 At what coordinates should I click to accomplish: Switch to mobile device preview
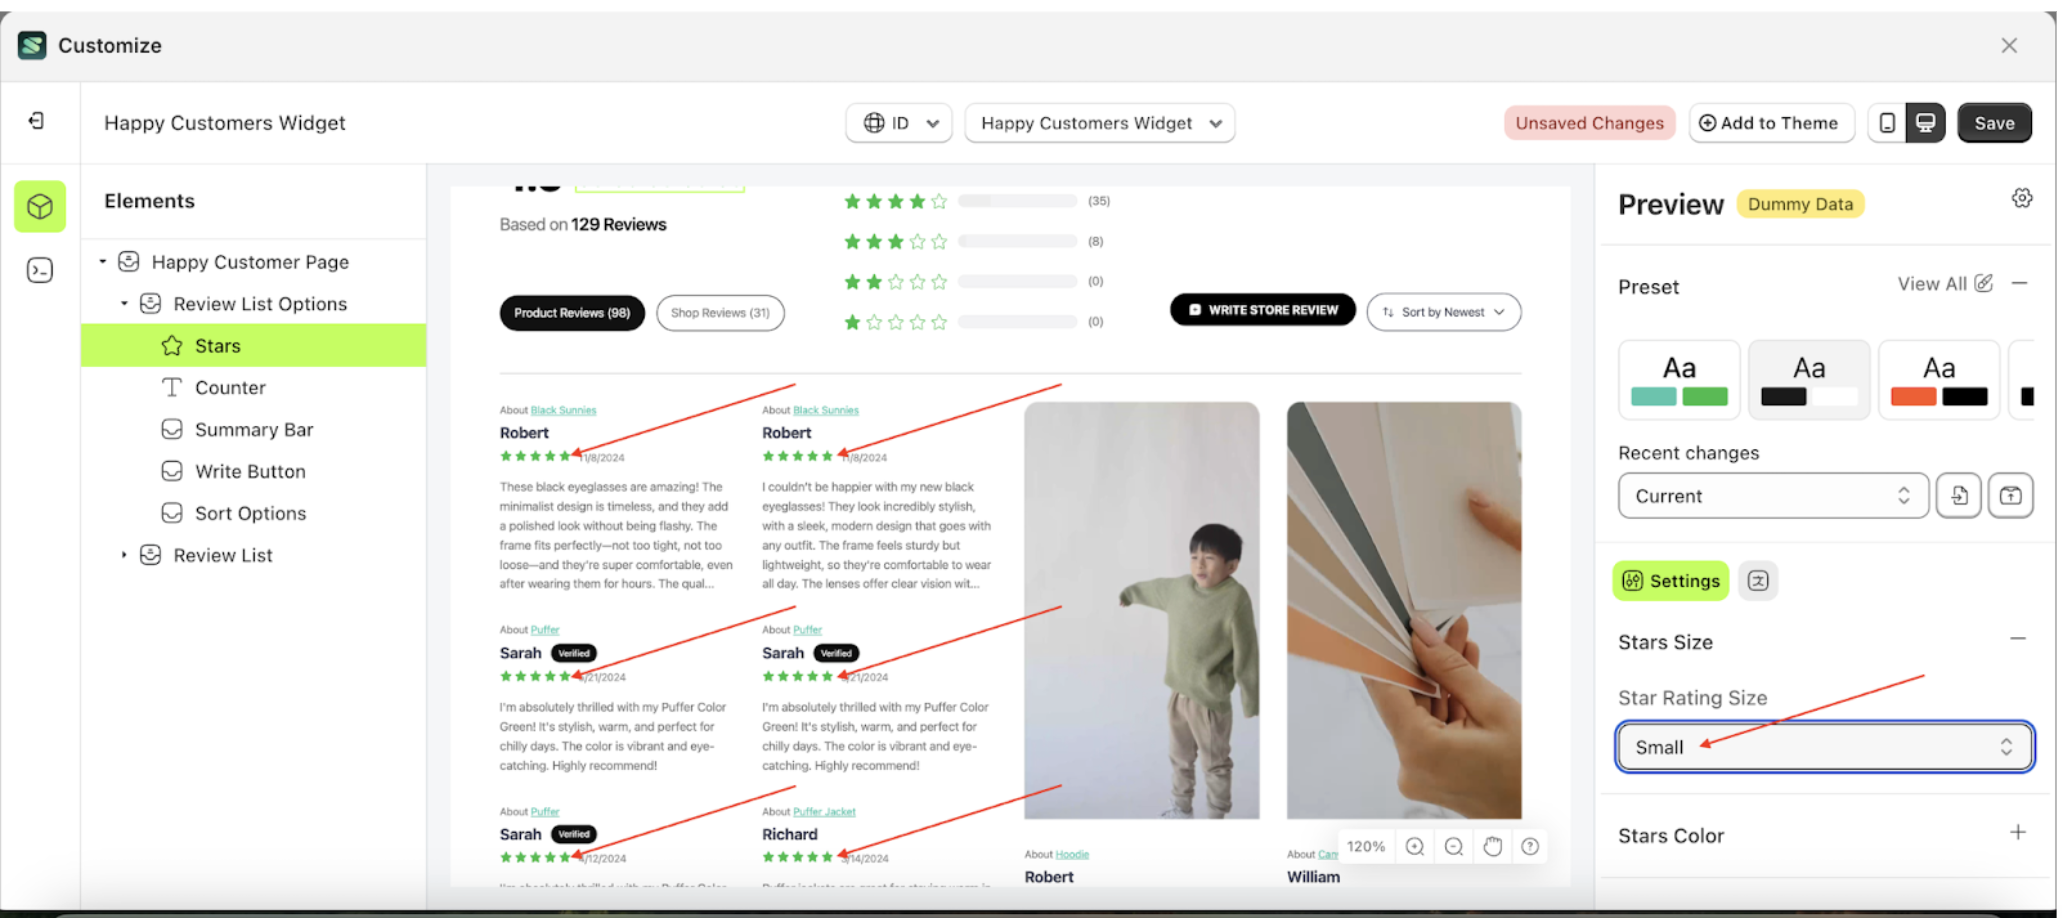(x=1886, y=123)
